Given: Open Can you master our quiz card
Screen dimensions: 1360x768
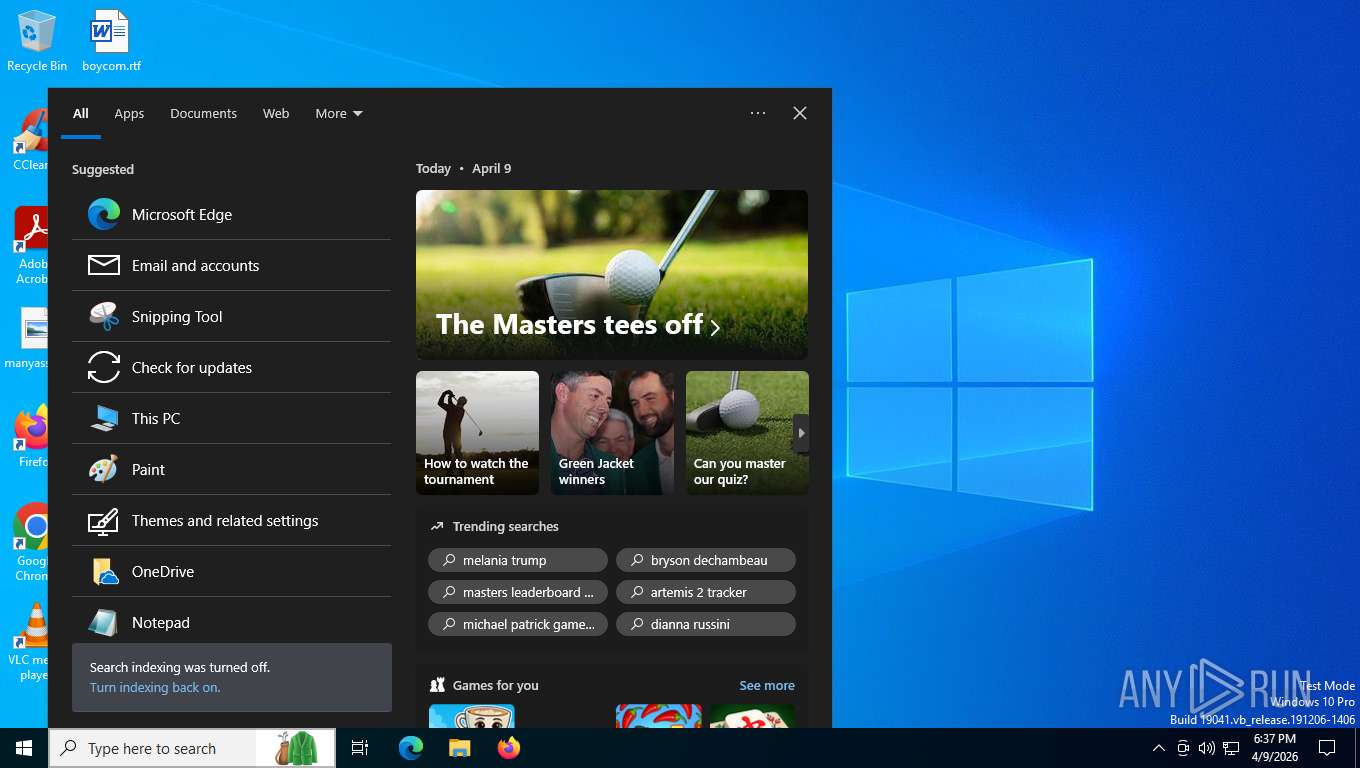Looking at the screenshot, I should [x=747, y=433].
